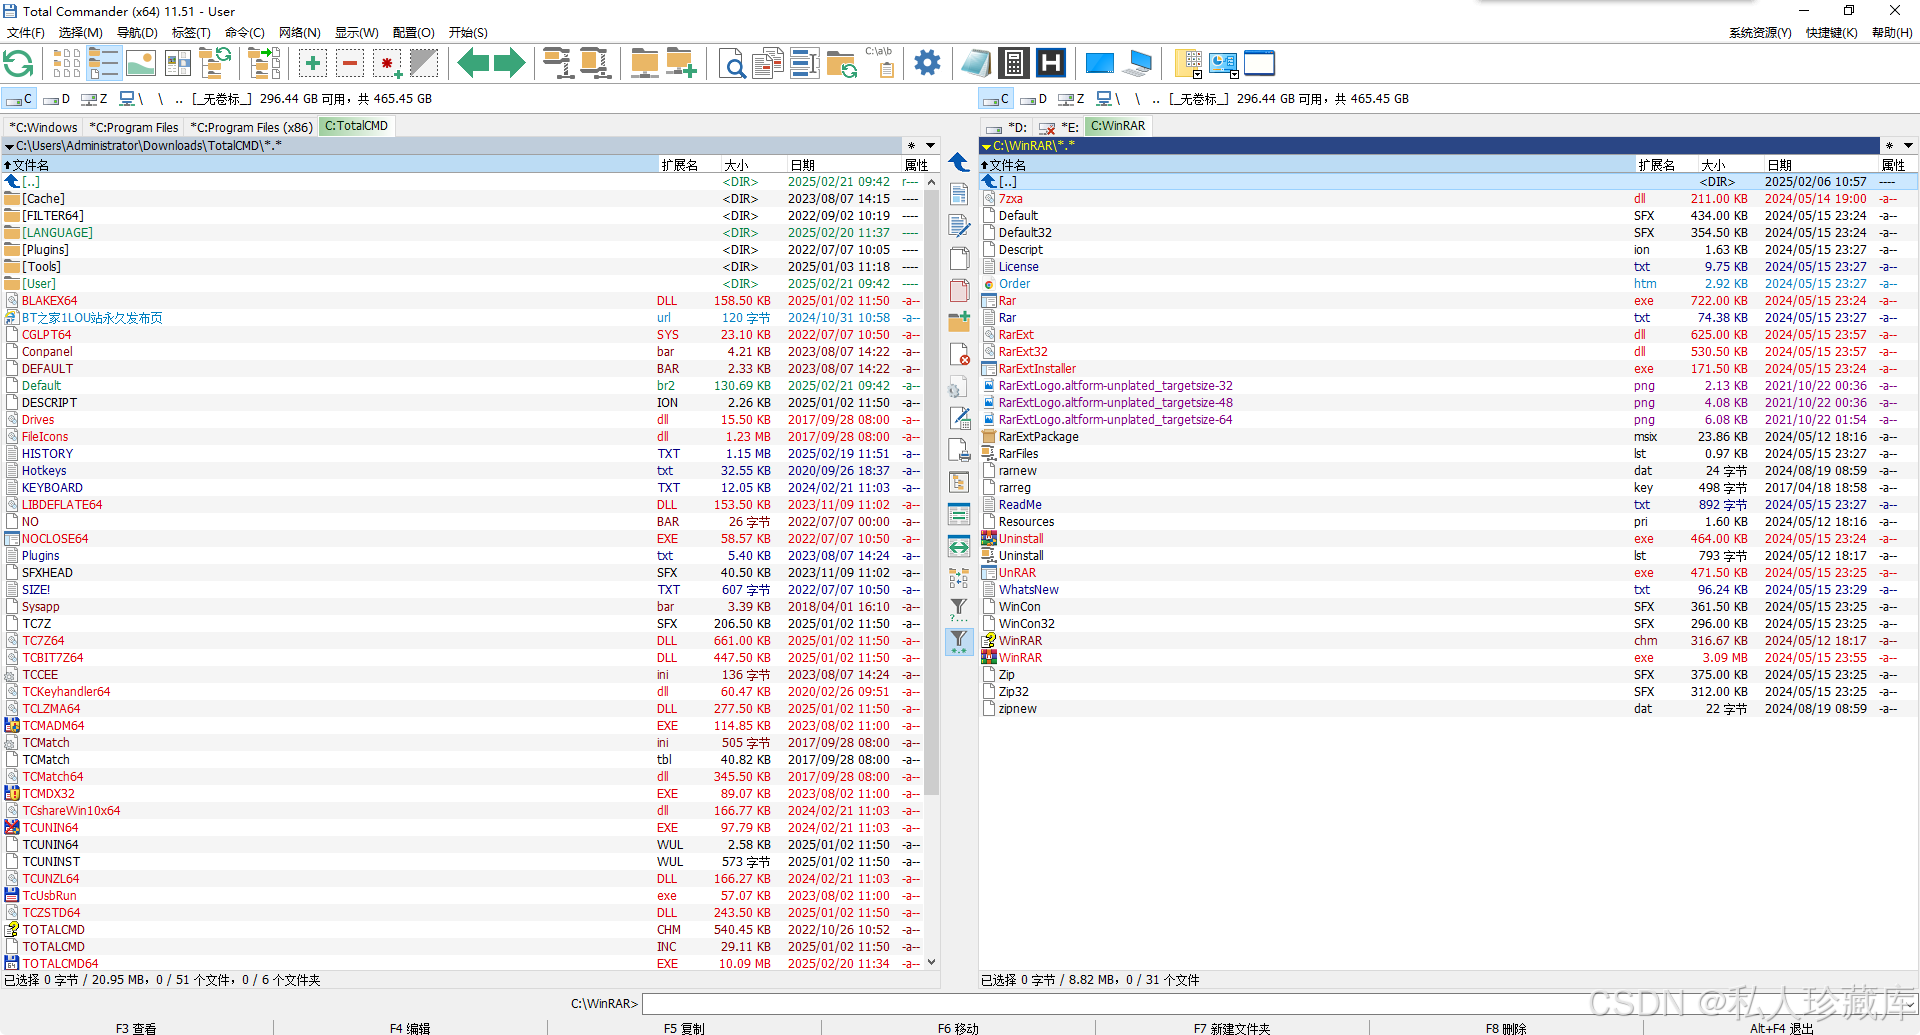Image resolution: width=1920 pixels, height=1035 pixels.
Task: Click the green plus select-group icon
Action: point(313,64)
